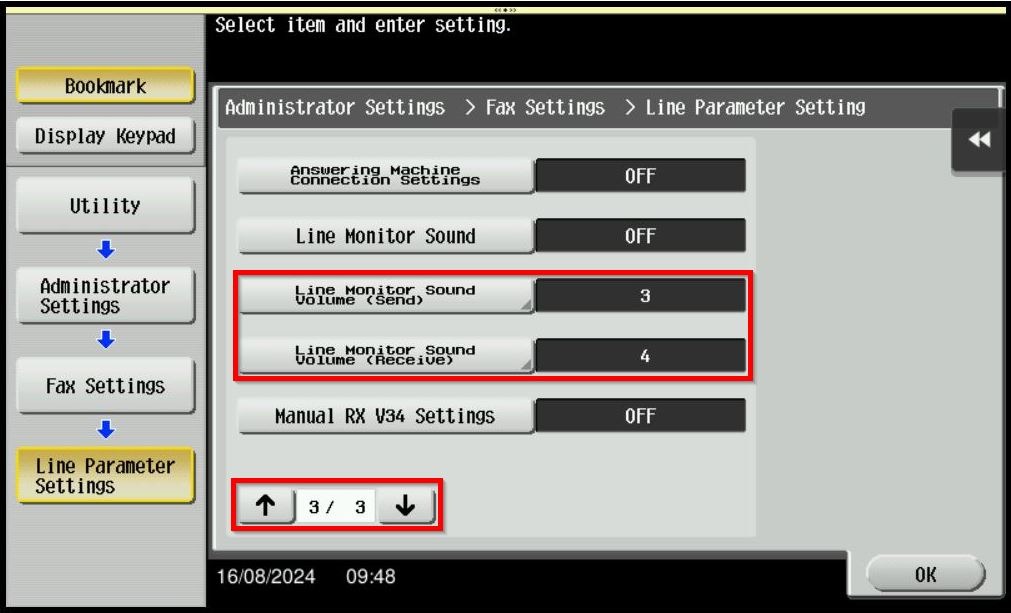Go to Administrator Settings in sidebar

(x=105, y=295)
